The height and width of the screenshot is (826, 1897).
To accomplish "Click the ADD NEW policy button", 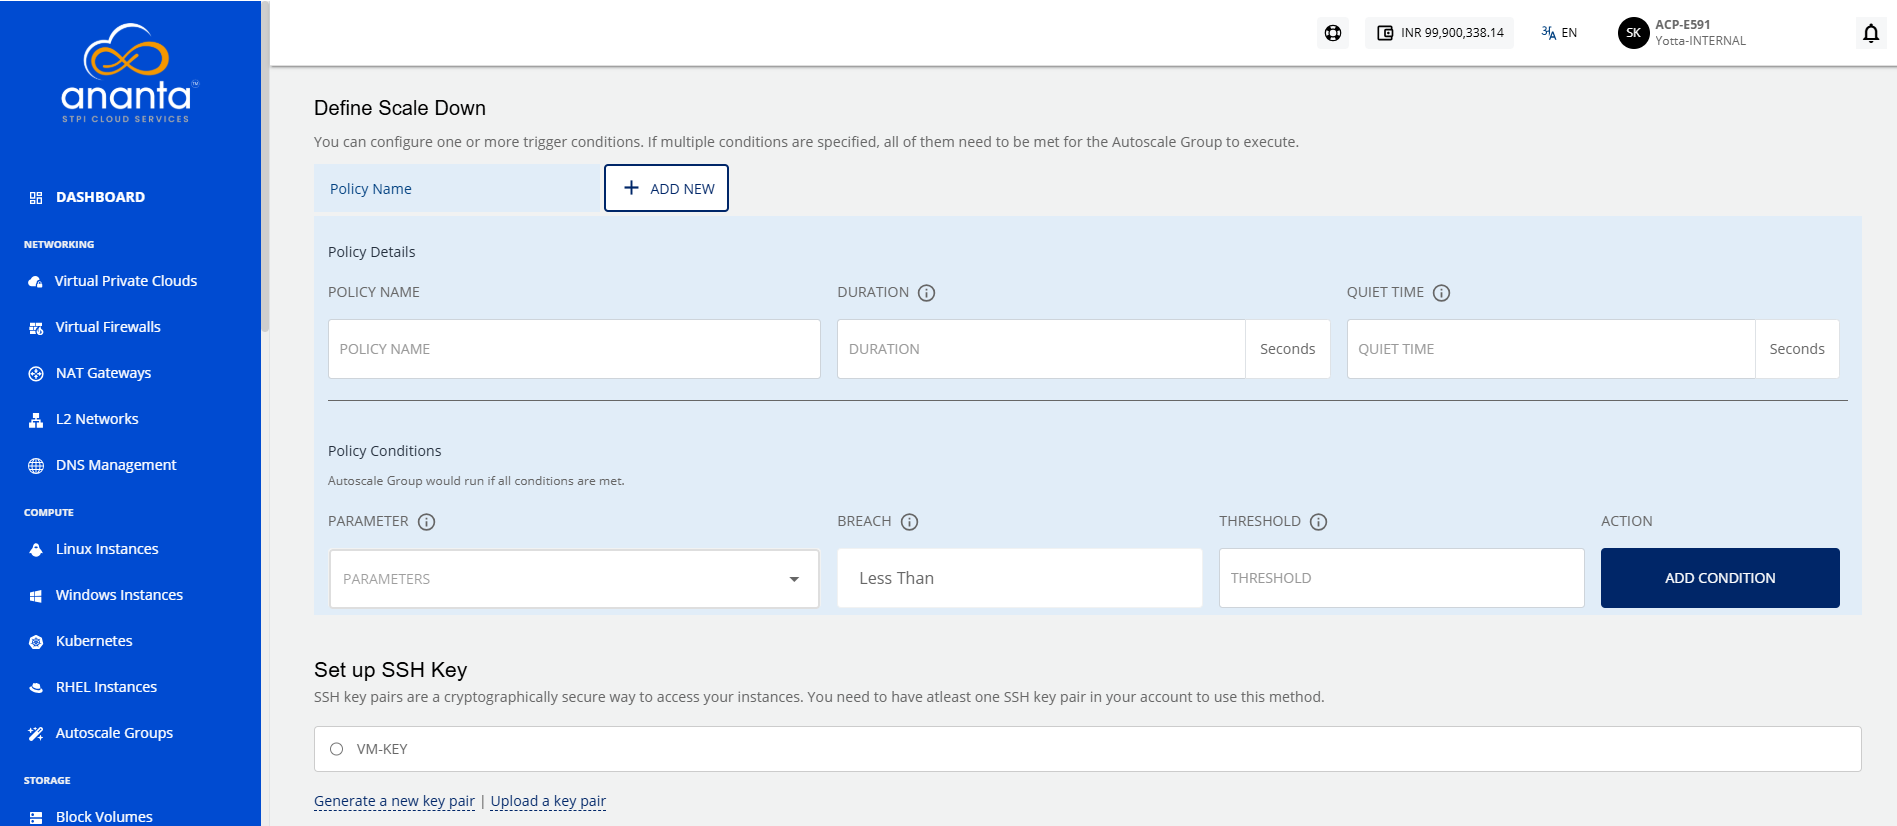I will point(666,188).
